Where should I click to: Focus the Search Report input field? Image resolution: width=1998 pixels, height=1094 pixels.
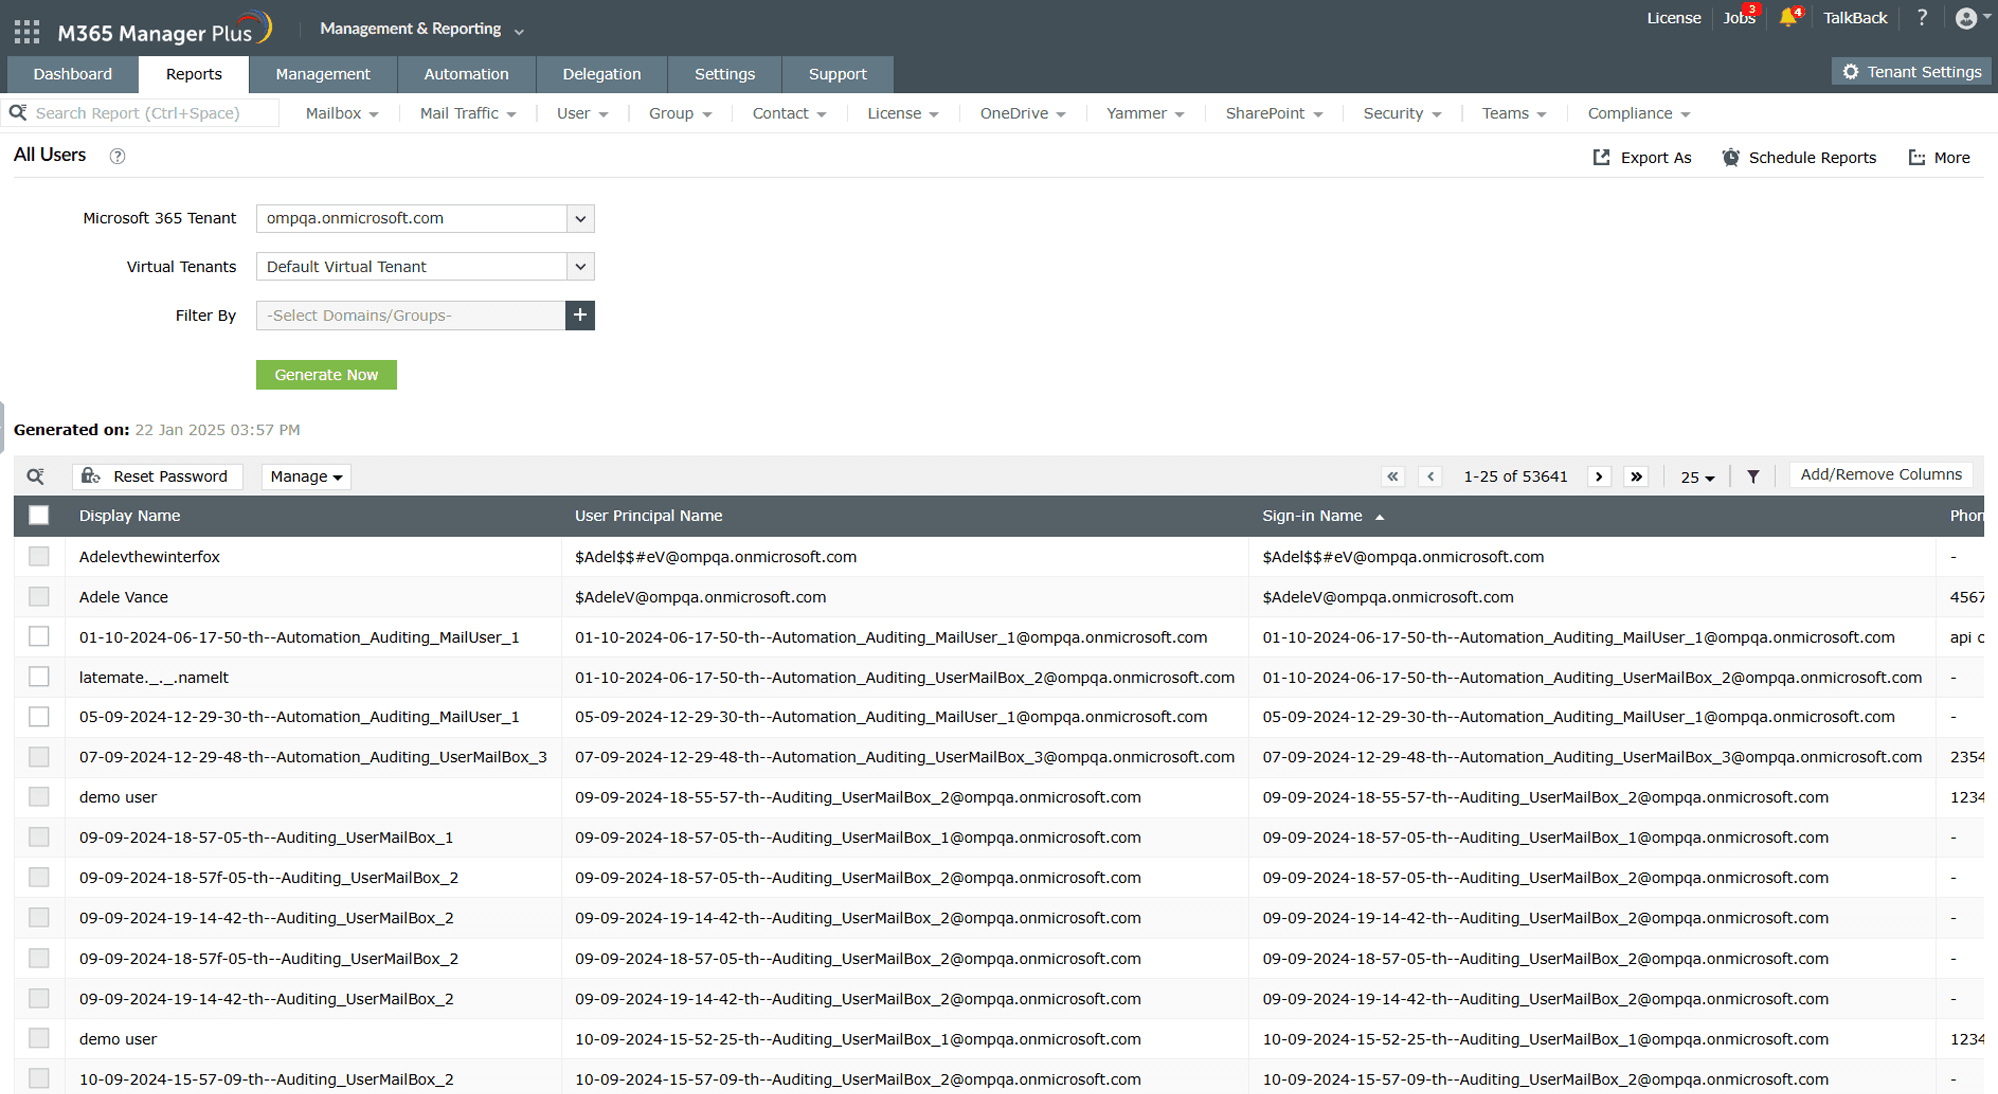pos(150,113)
